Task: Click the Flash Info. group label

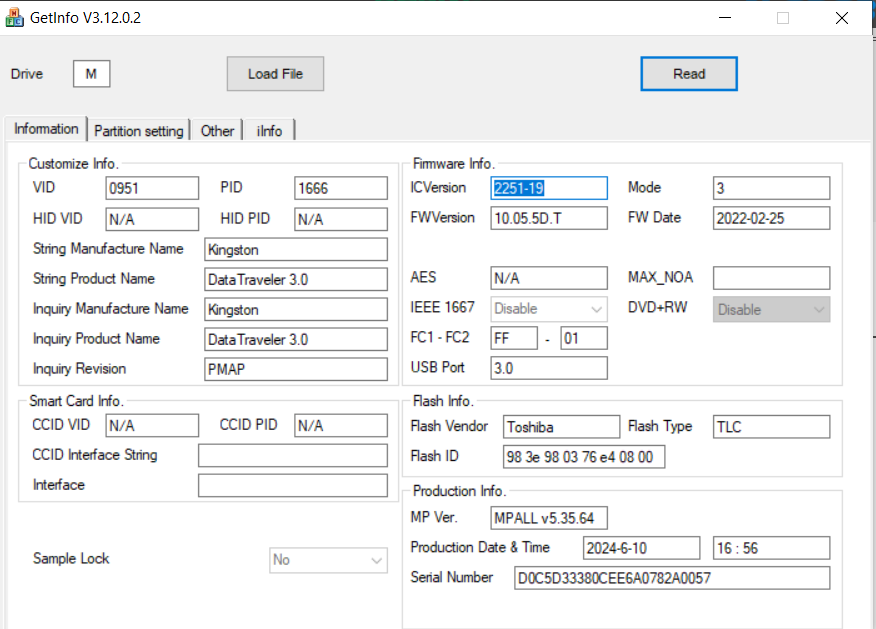Action: pyautogui.click(x=443, y=401)
